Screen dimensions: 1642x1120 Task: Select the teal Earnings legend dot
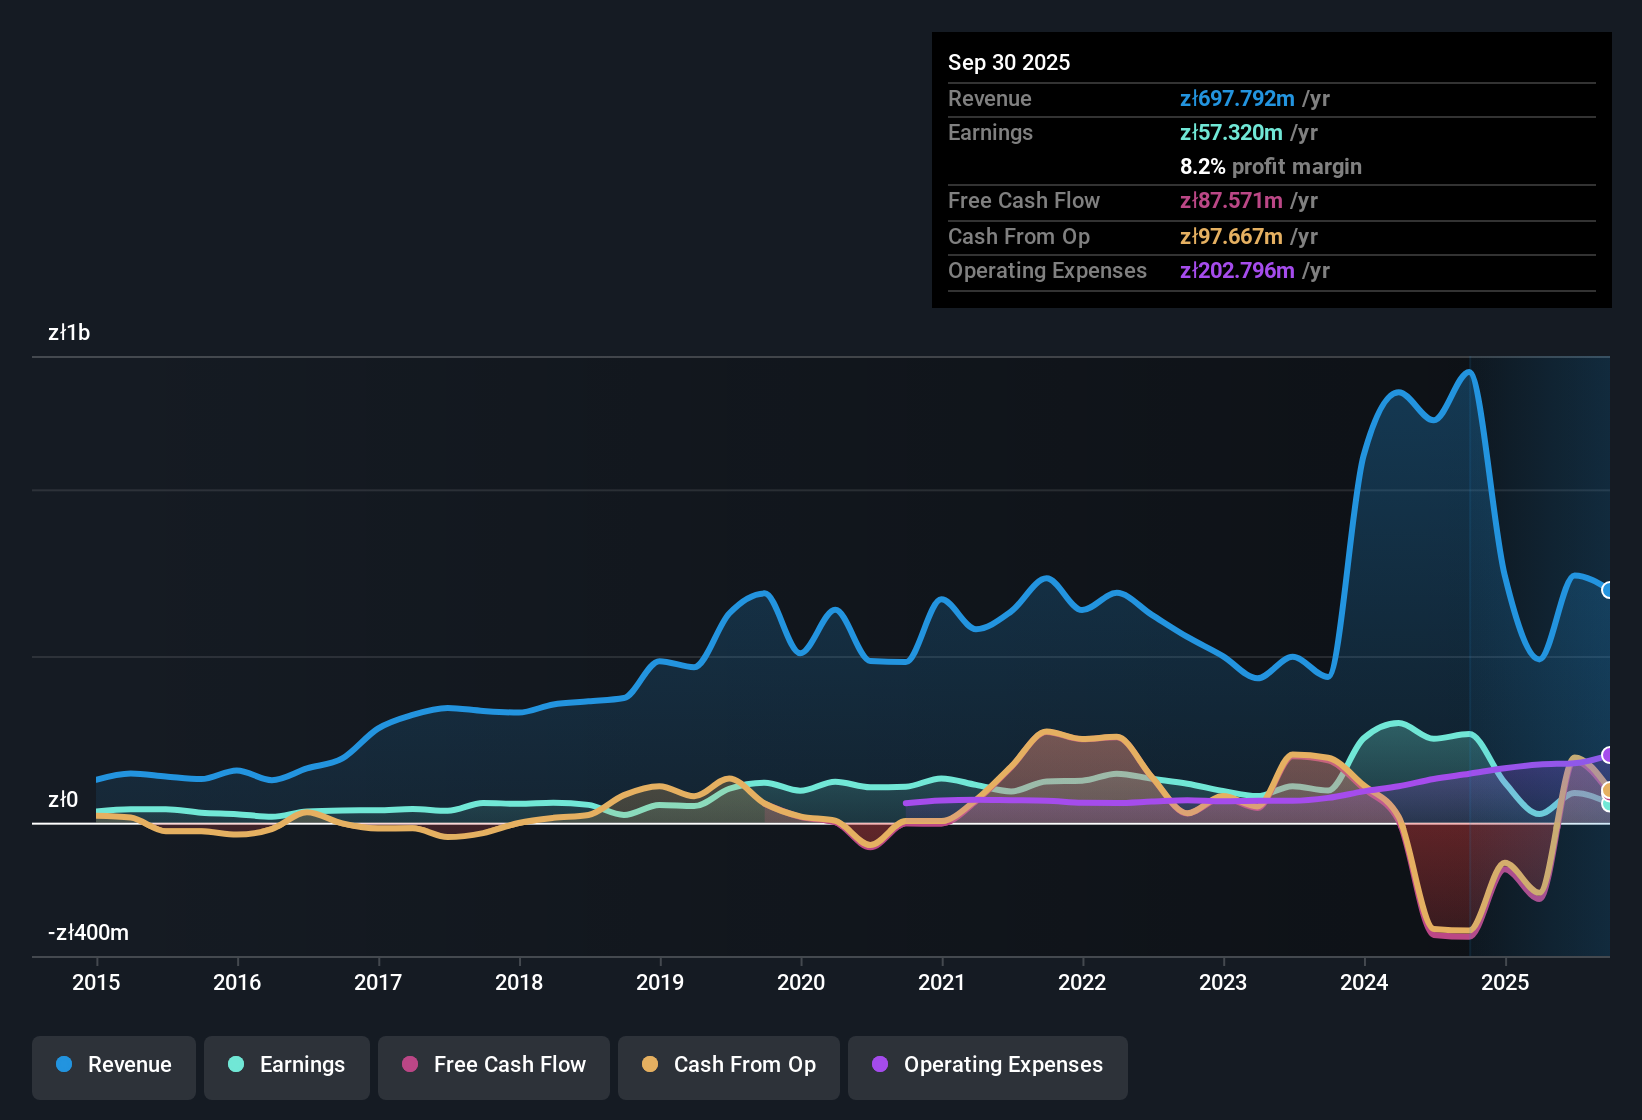pos(236,1065)
